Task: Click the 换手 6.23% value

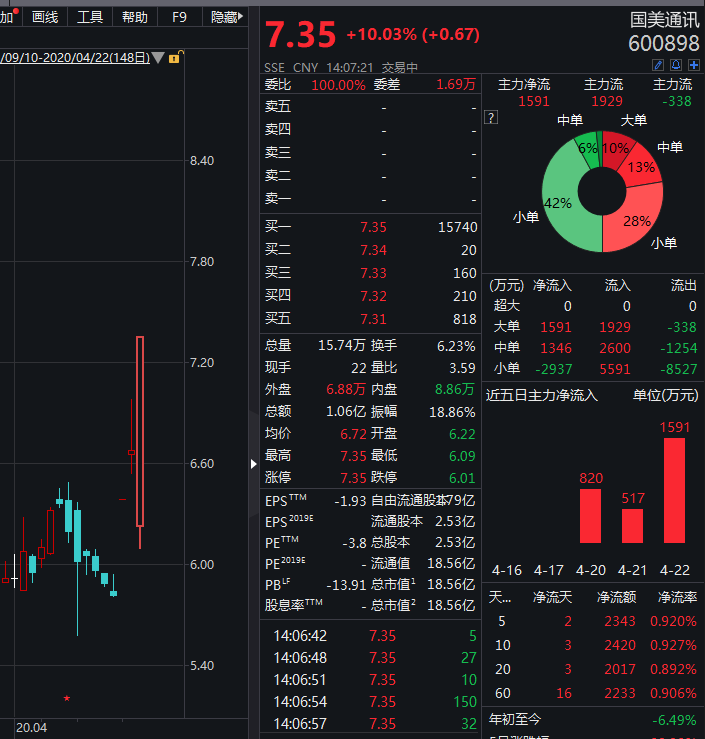Action: pyautogui.click(x=456, y=346)
